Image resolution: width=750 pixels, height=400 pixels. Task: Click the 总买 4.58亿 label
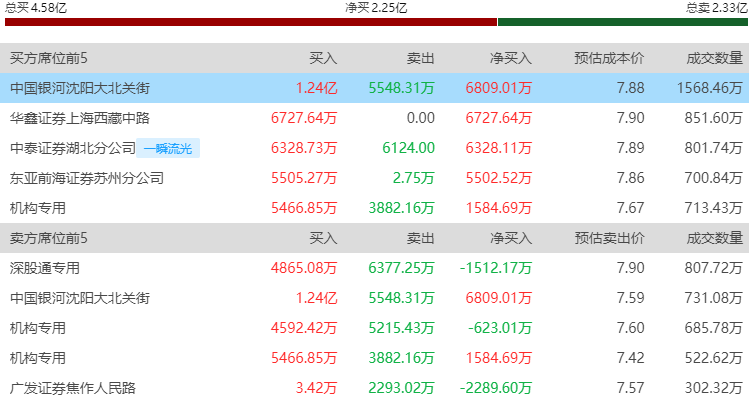(36, 8)
